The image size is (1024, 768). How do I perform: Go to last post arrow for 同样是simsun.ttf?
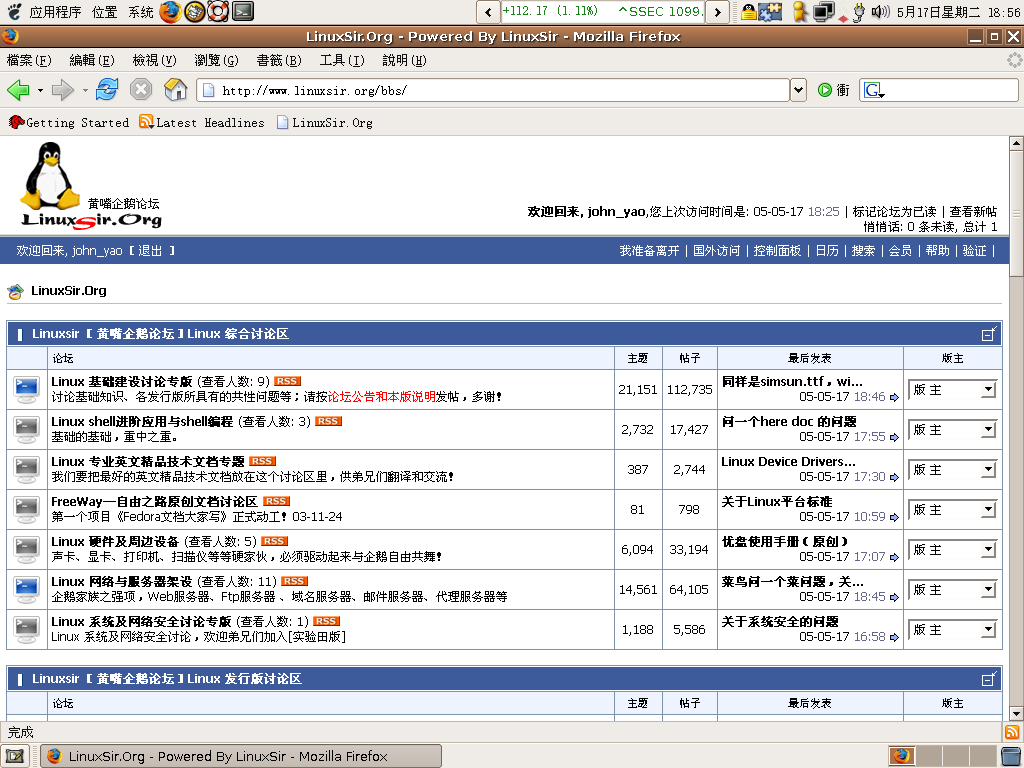[894, 397]
